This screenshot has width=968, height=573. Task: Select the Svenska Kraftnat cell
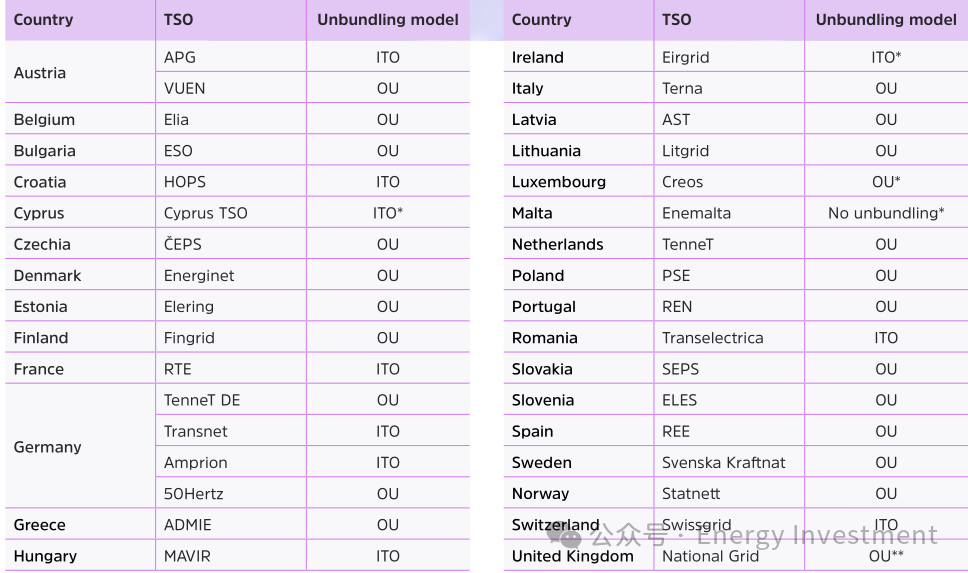pos(723,463)
